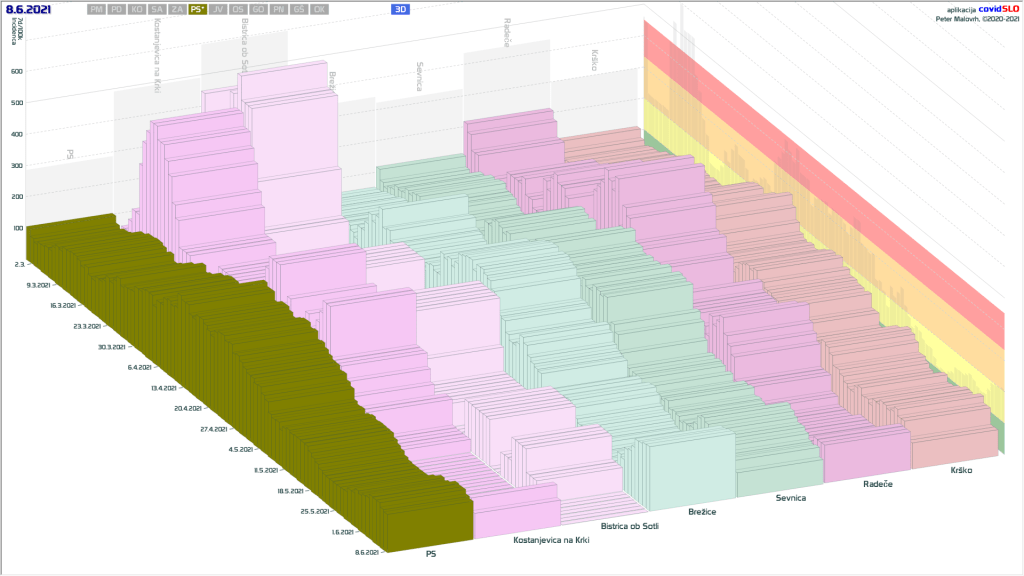Select the OS region button
Image resolution: width=1024 pixels, height=576 pixels.
pyautogui.click(x=238, y=9)
